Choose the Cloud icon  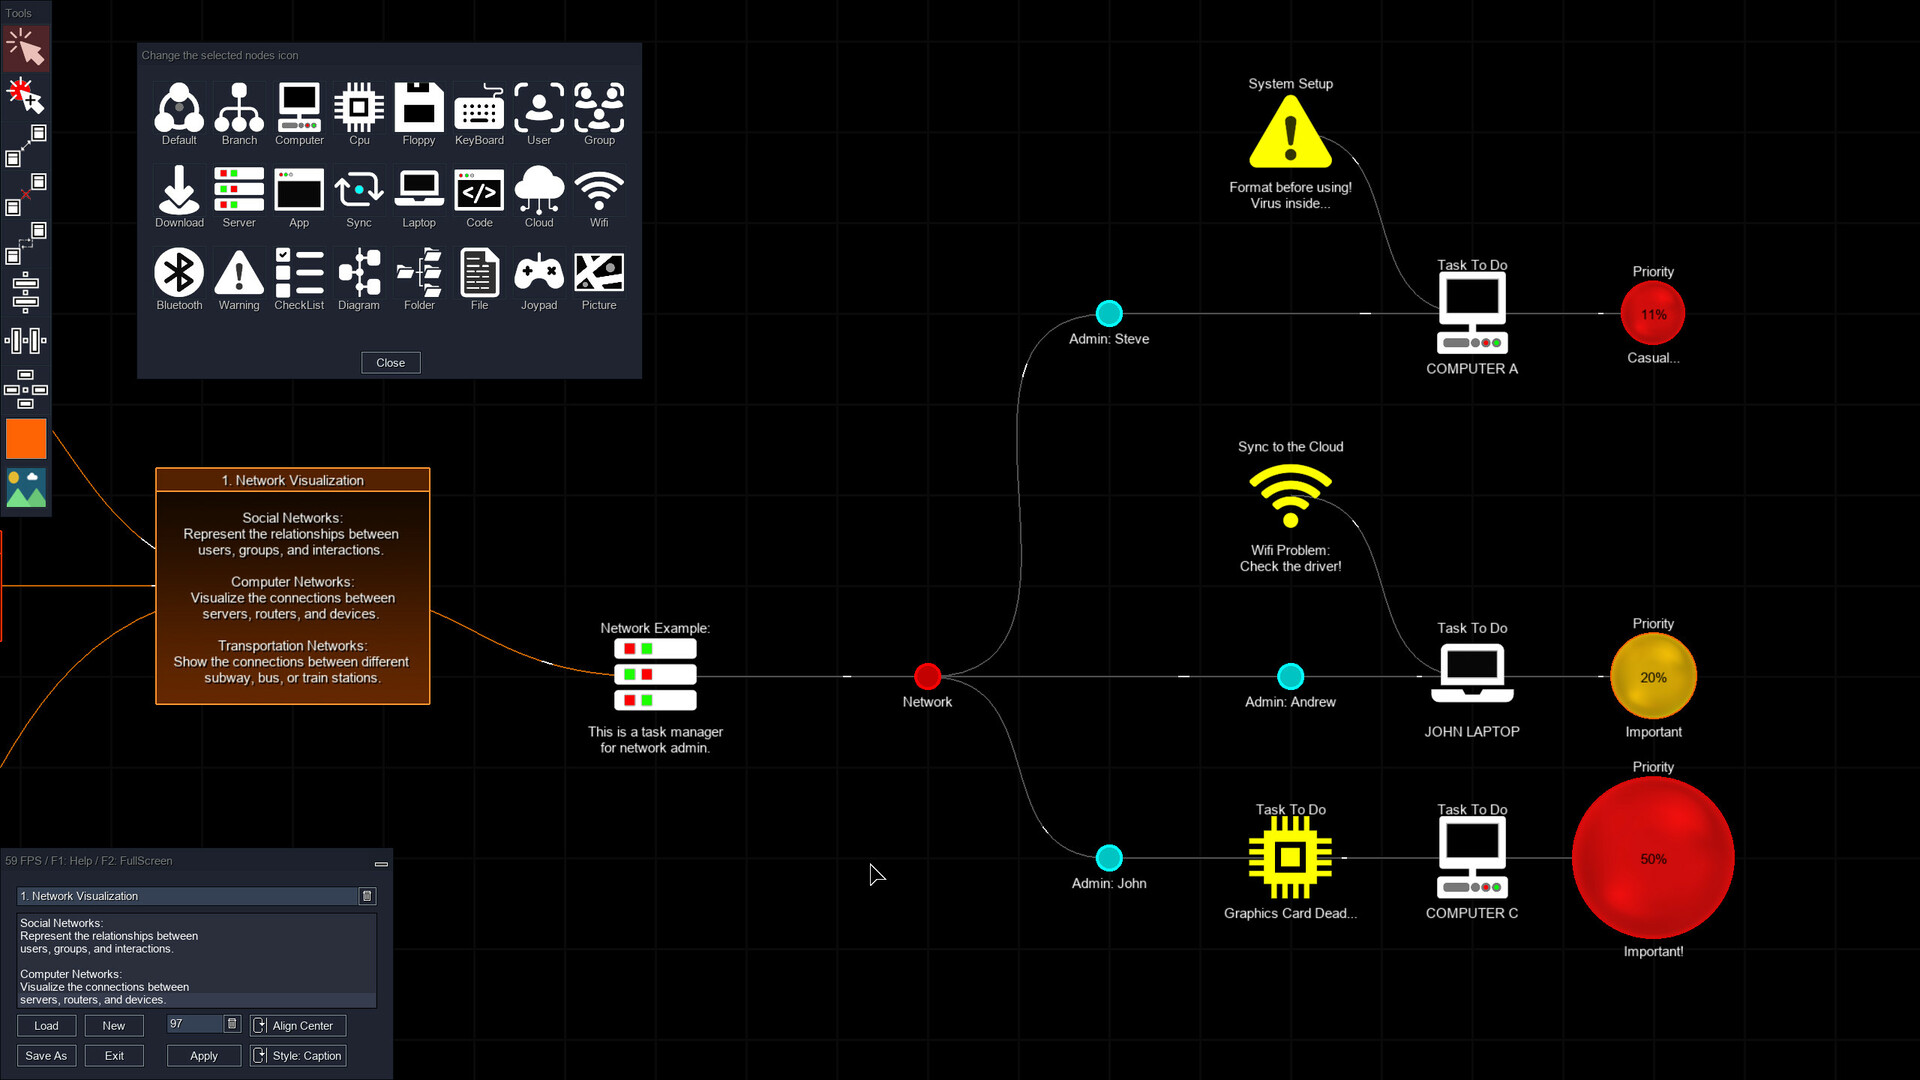[539, 190]
